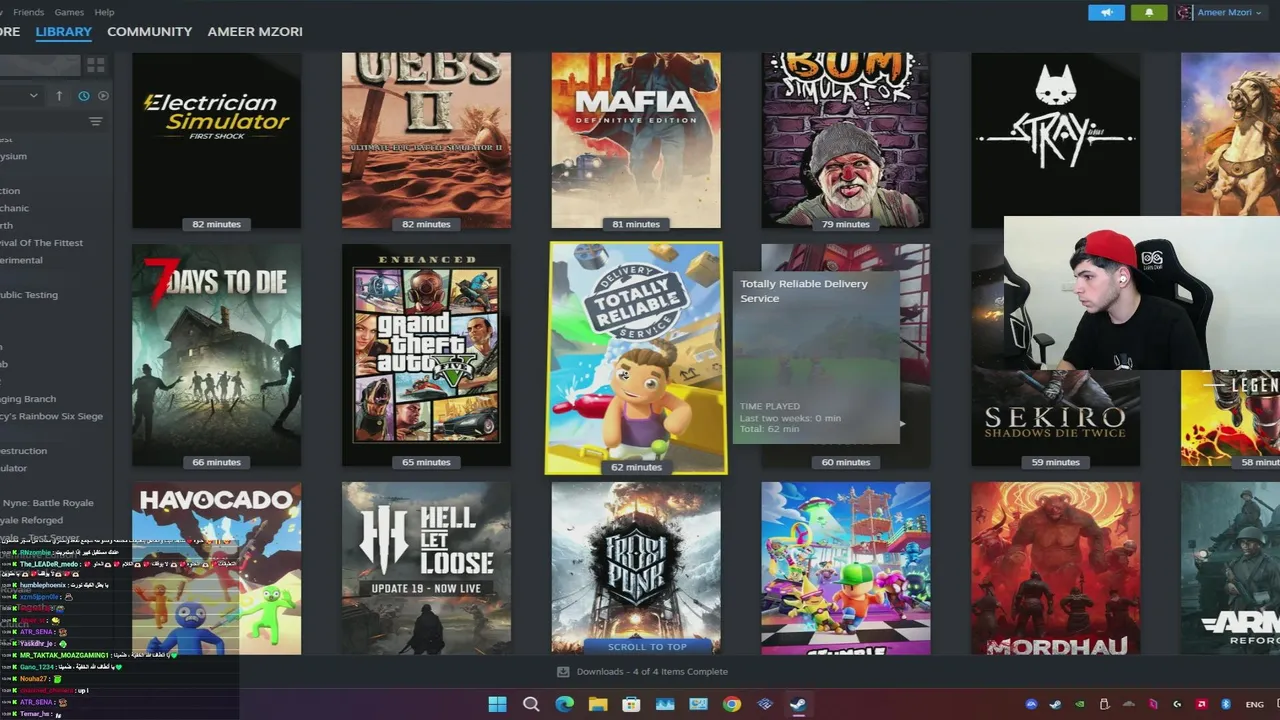Select Totally Reliable Delivery Service cover
The height and width of the screenshot is (720, 1280).
pos(636,357)
